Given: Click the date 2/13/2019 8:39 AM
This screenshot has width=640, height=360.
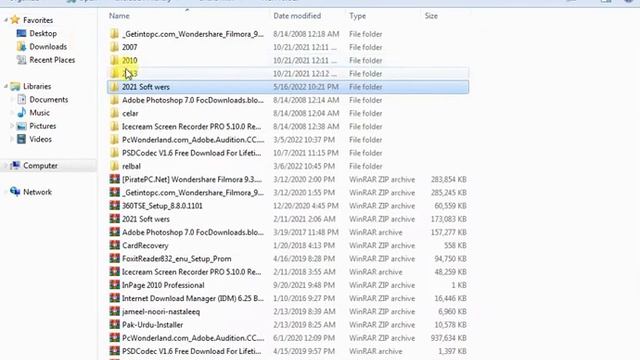Looking at the screenshot, I should pyautogui.click(x=304, y=311).
